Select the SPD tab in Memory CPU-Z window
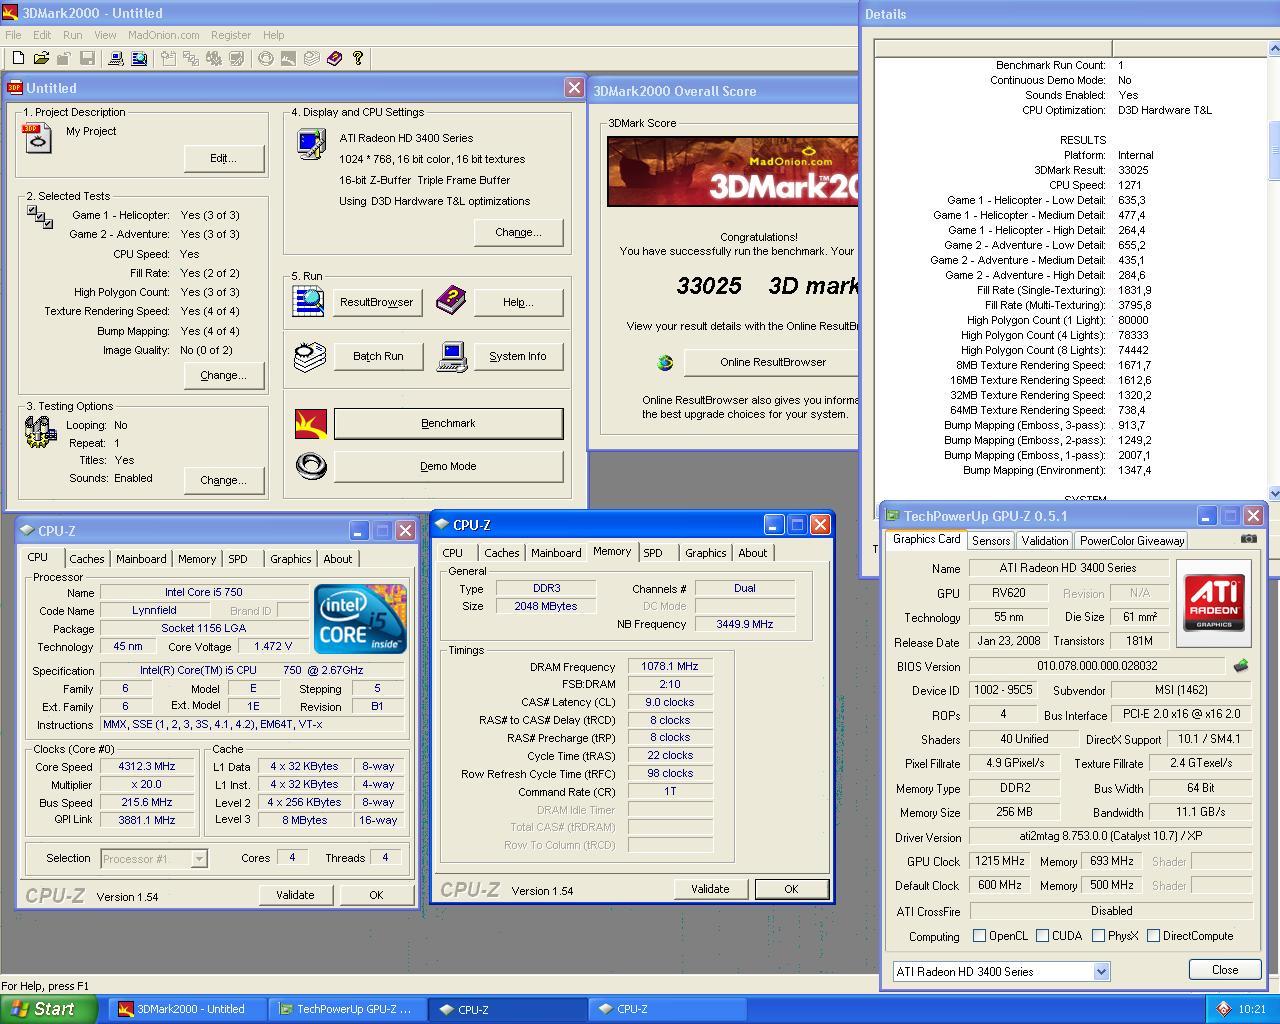 coord(652,553)
